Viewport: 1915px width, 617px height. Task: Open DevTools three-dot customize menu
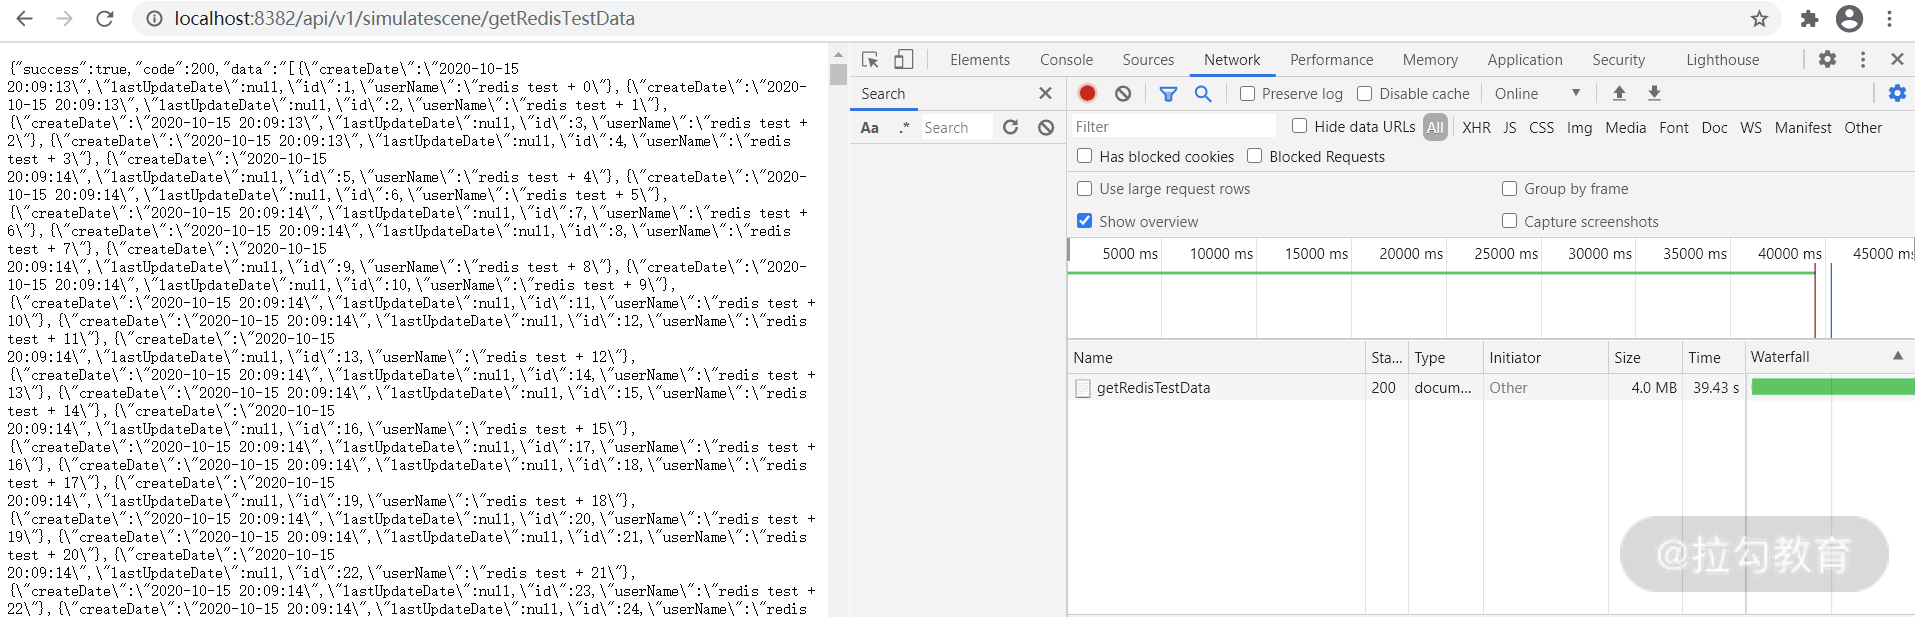[1862, 60]
